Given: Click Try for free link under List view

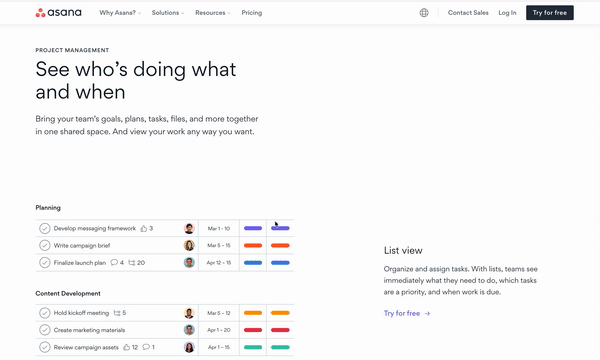Looking at the screenshot, I should pos(407,313).
